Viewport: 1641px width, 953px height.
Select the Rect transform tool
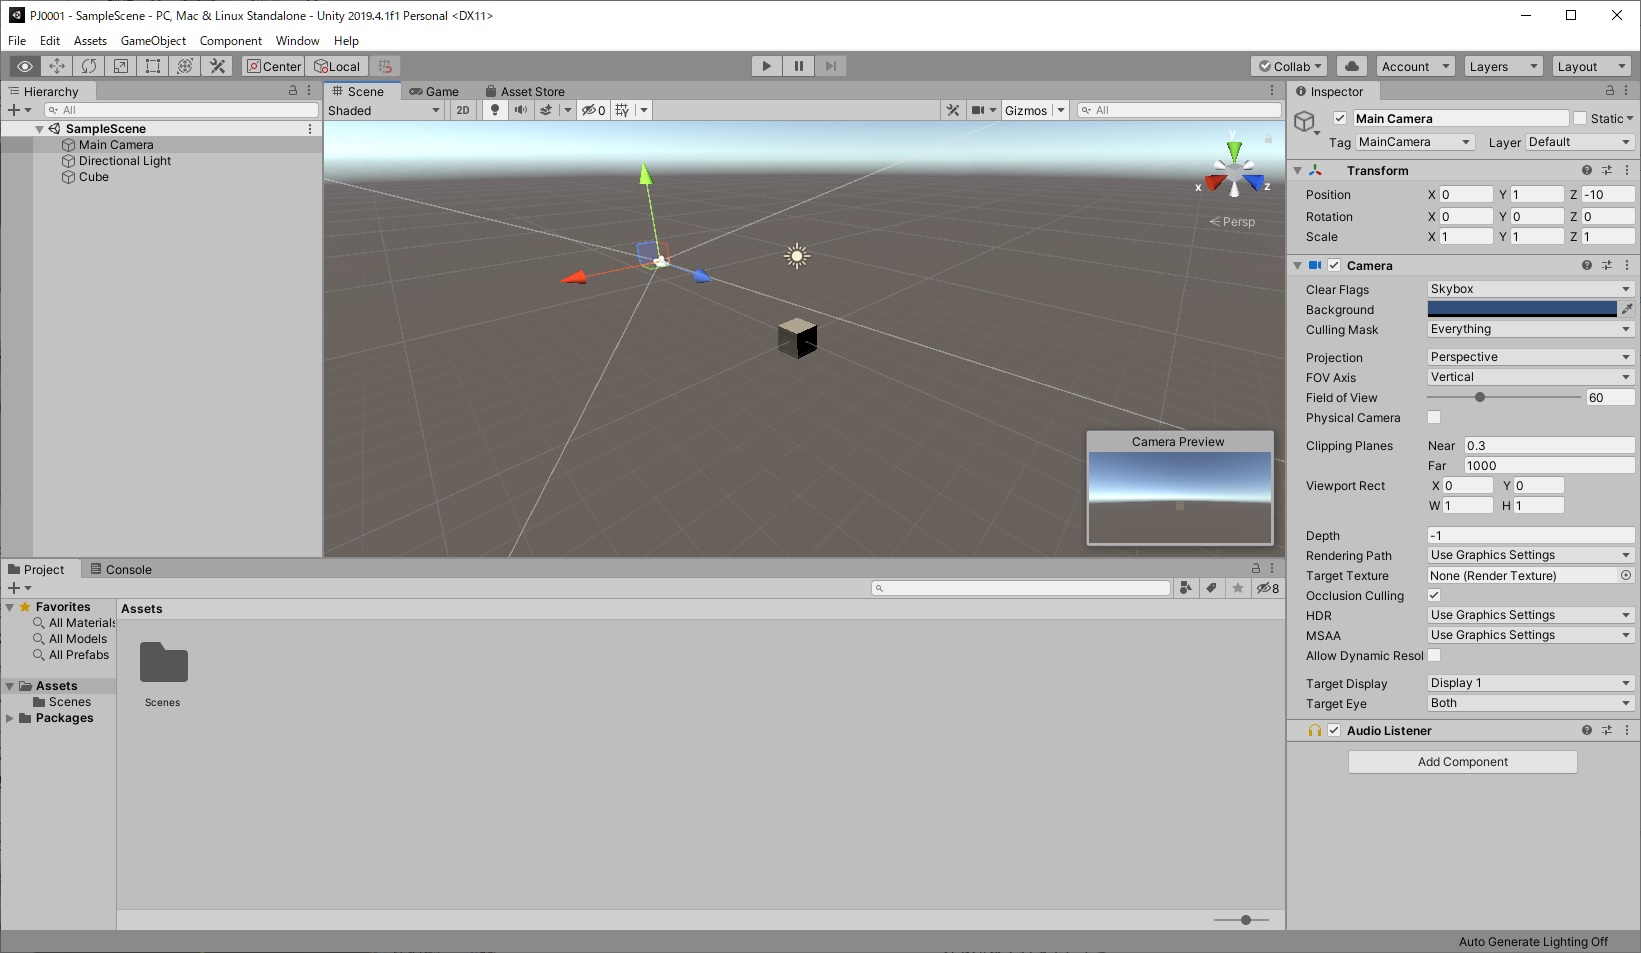[153, 66]
